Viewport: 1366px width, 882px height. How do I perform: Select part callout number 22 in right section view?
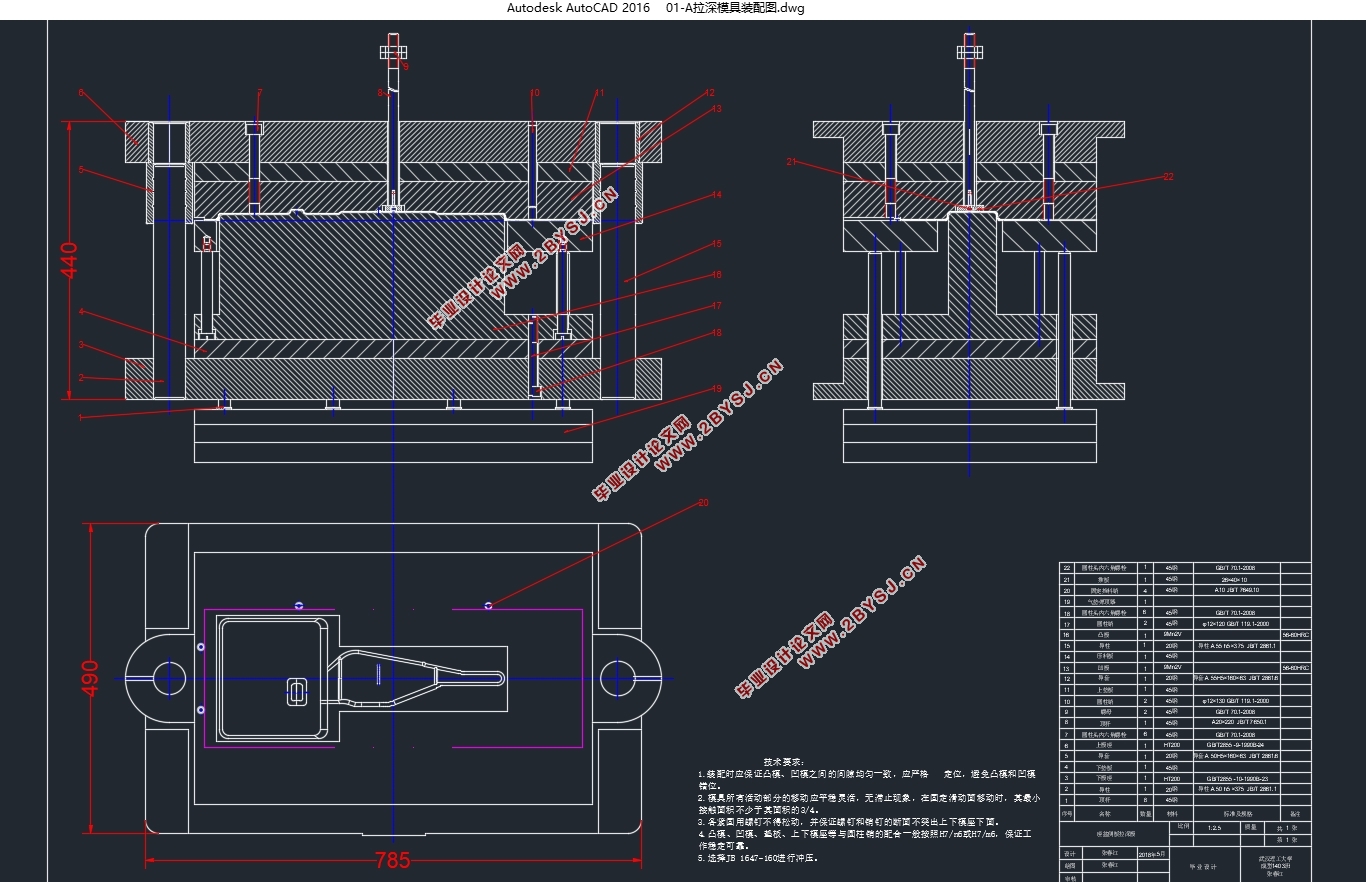coord(1168,176)
